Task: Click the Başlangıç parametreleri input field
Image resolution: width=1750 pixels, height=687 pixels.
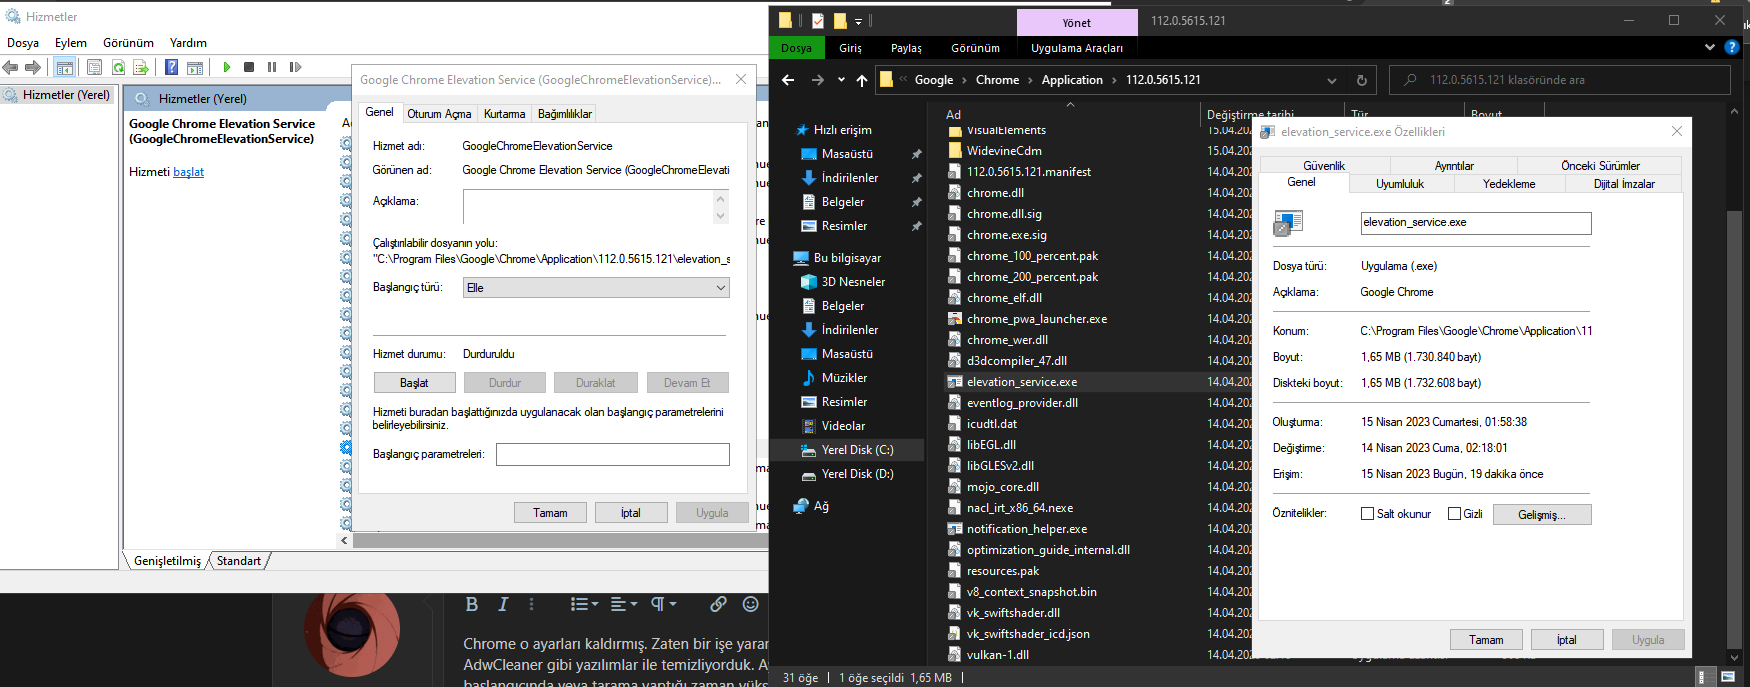Action: pos(613,454)
